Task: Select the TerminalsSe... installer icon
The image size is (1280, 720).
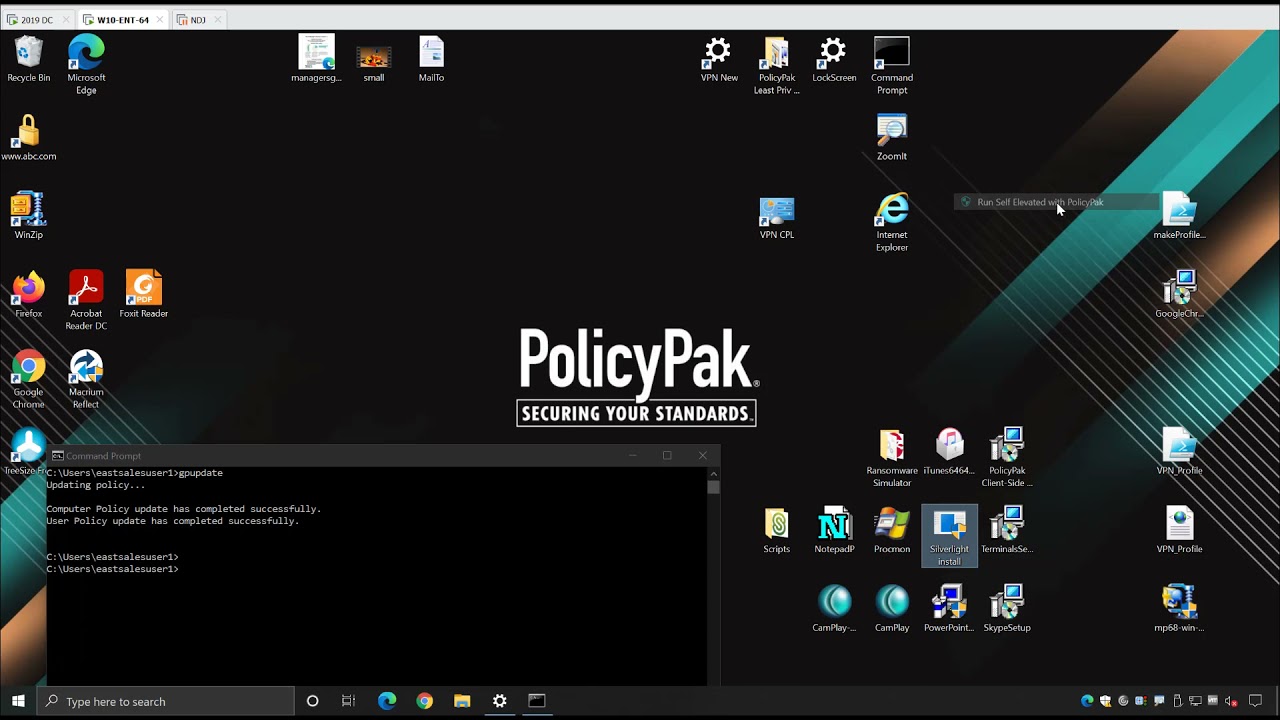Action: (x=1007, y=530)
